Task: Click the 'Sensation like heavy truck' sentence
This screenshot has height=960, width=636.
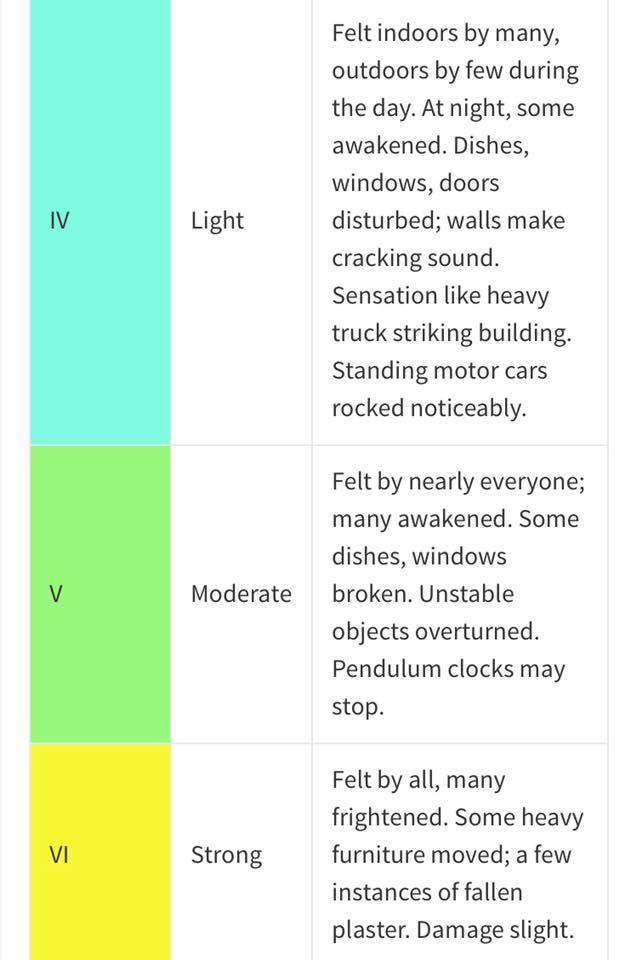Action: 452,315
